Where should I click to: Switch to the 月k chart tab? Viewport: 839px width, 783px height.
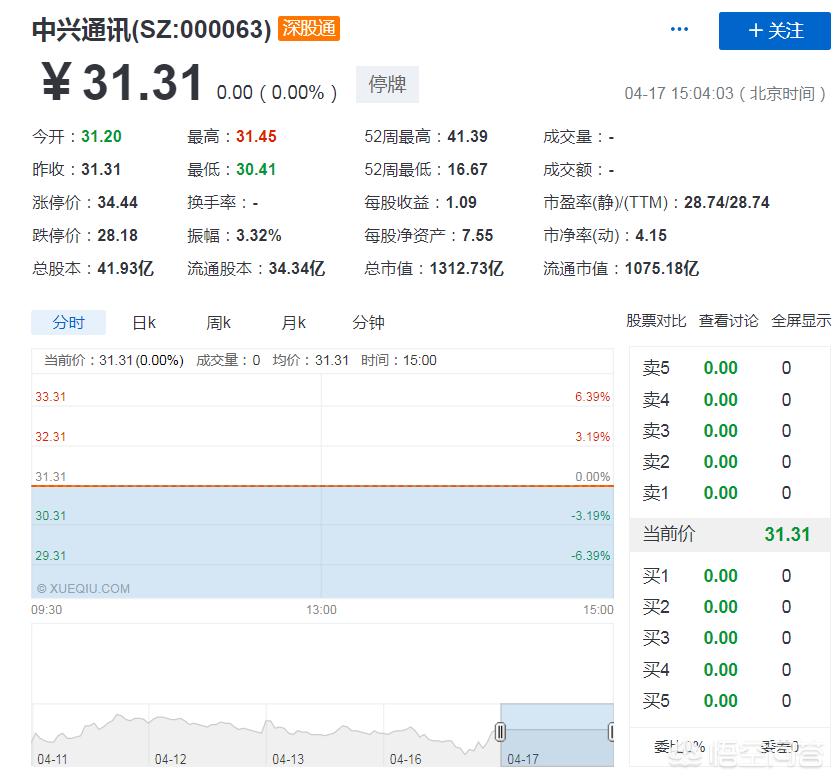point(293,323)
